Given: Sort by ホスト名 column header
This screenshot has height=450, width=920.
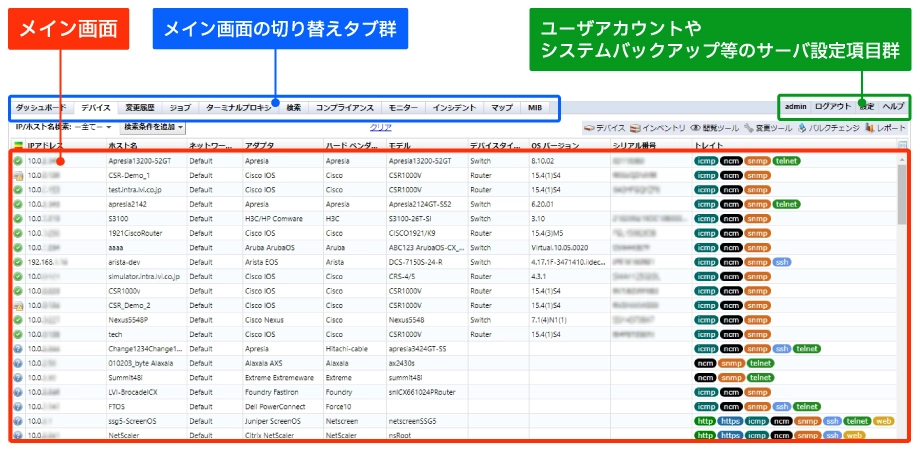Looking at the screenshot, I should pos(146,146).
